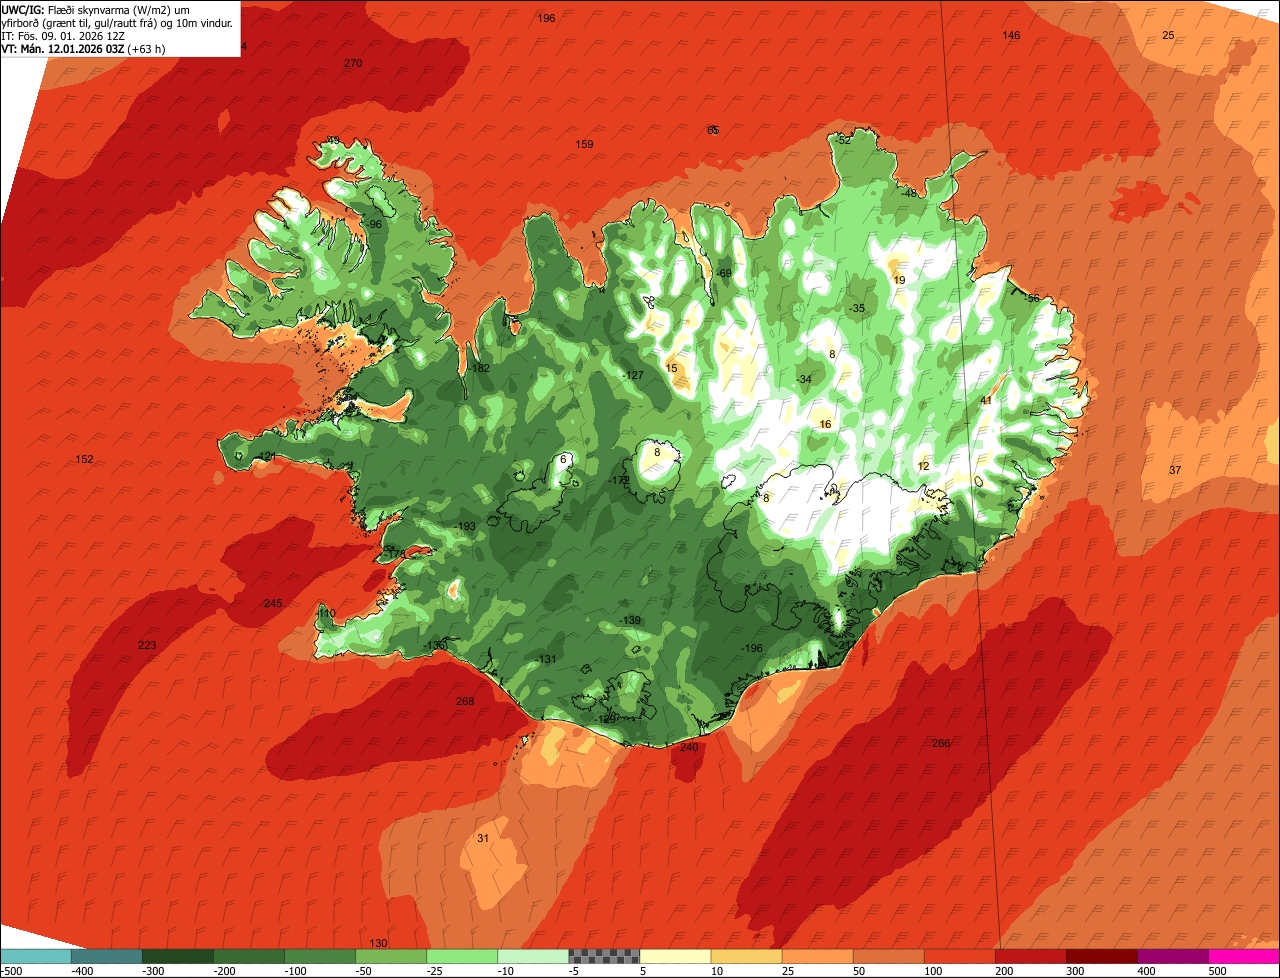Screen dimensions: 1280x978
Task: Click the map value '270' over northwest sea
Action: click(353, 63)
